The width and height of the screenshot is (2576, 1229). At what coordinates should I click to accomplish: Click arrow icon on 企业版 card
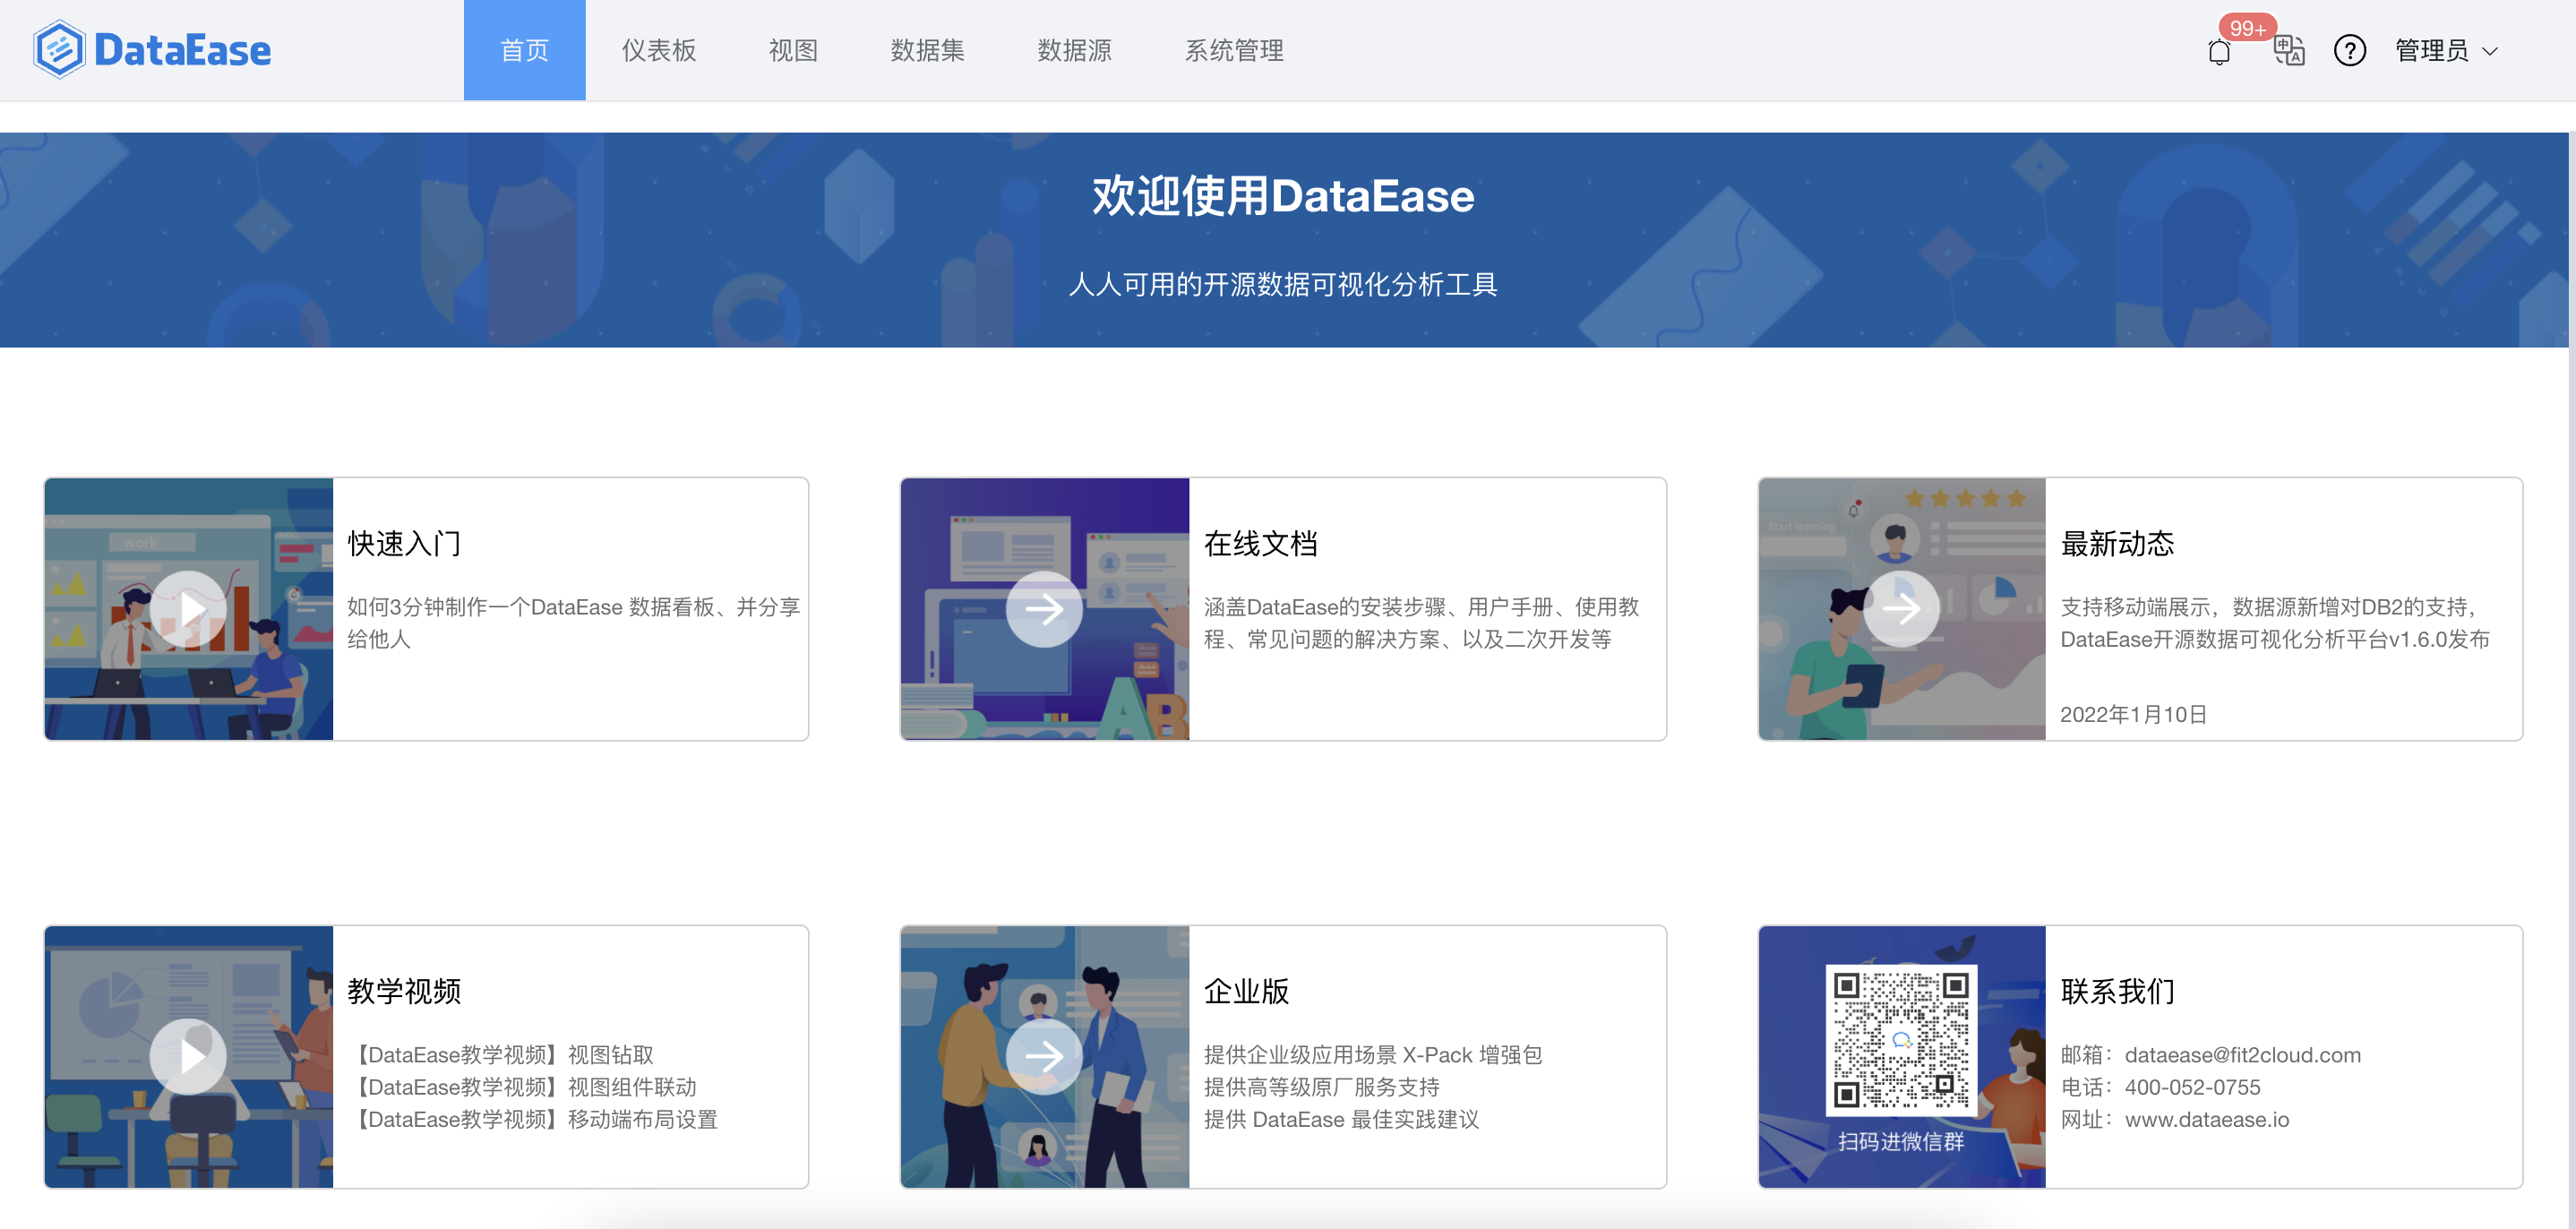pos(1044,1056)
